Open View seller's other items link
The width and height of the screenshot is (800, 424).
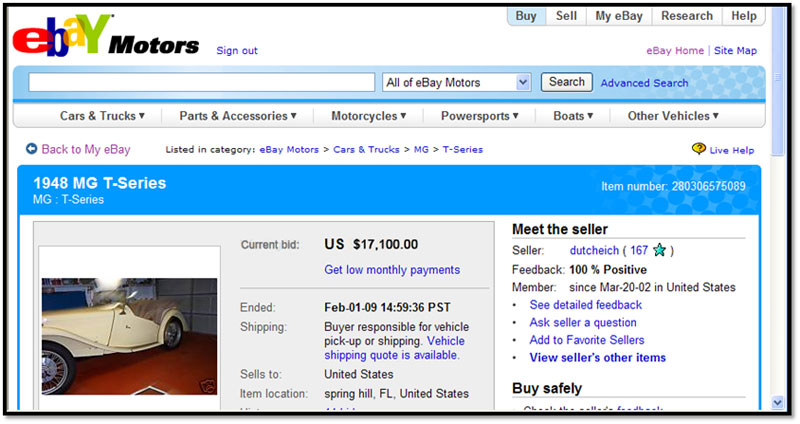coord(597,358)
